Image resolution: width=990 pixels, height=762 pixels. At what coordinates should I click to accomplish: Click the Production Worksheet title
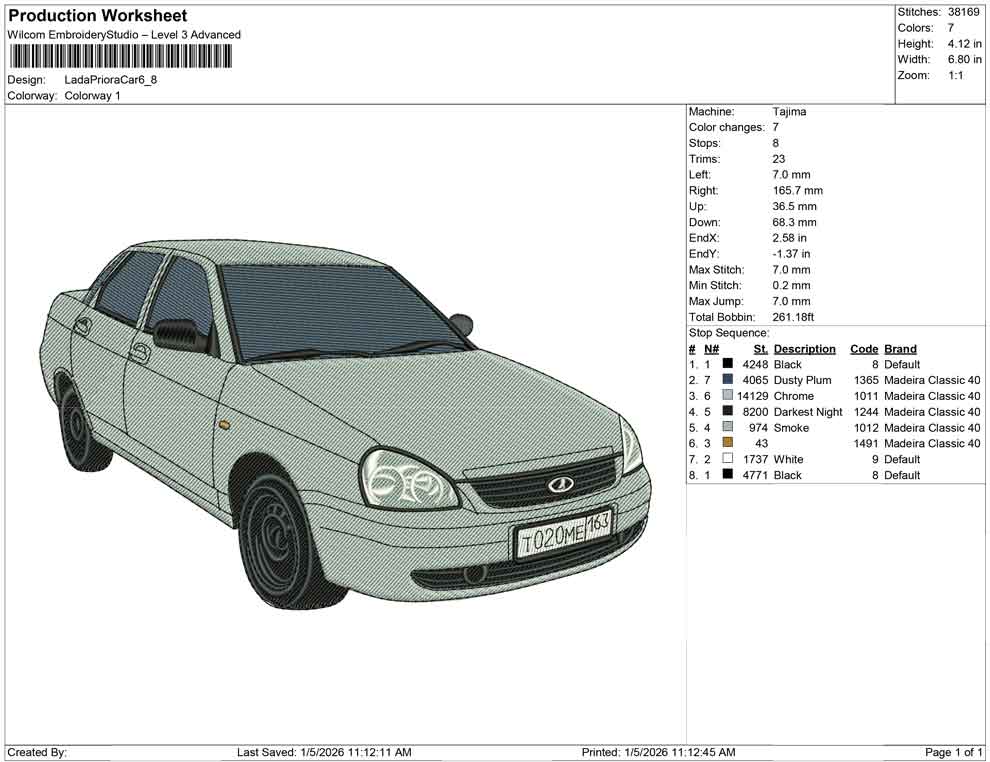(96, 16)
